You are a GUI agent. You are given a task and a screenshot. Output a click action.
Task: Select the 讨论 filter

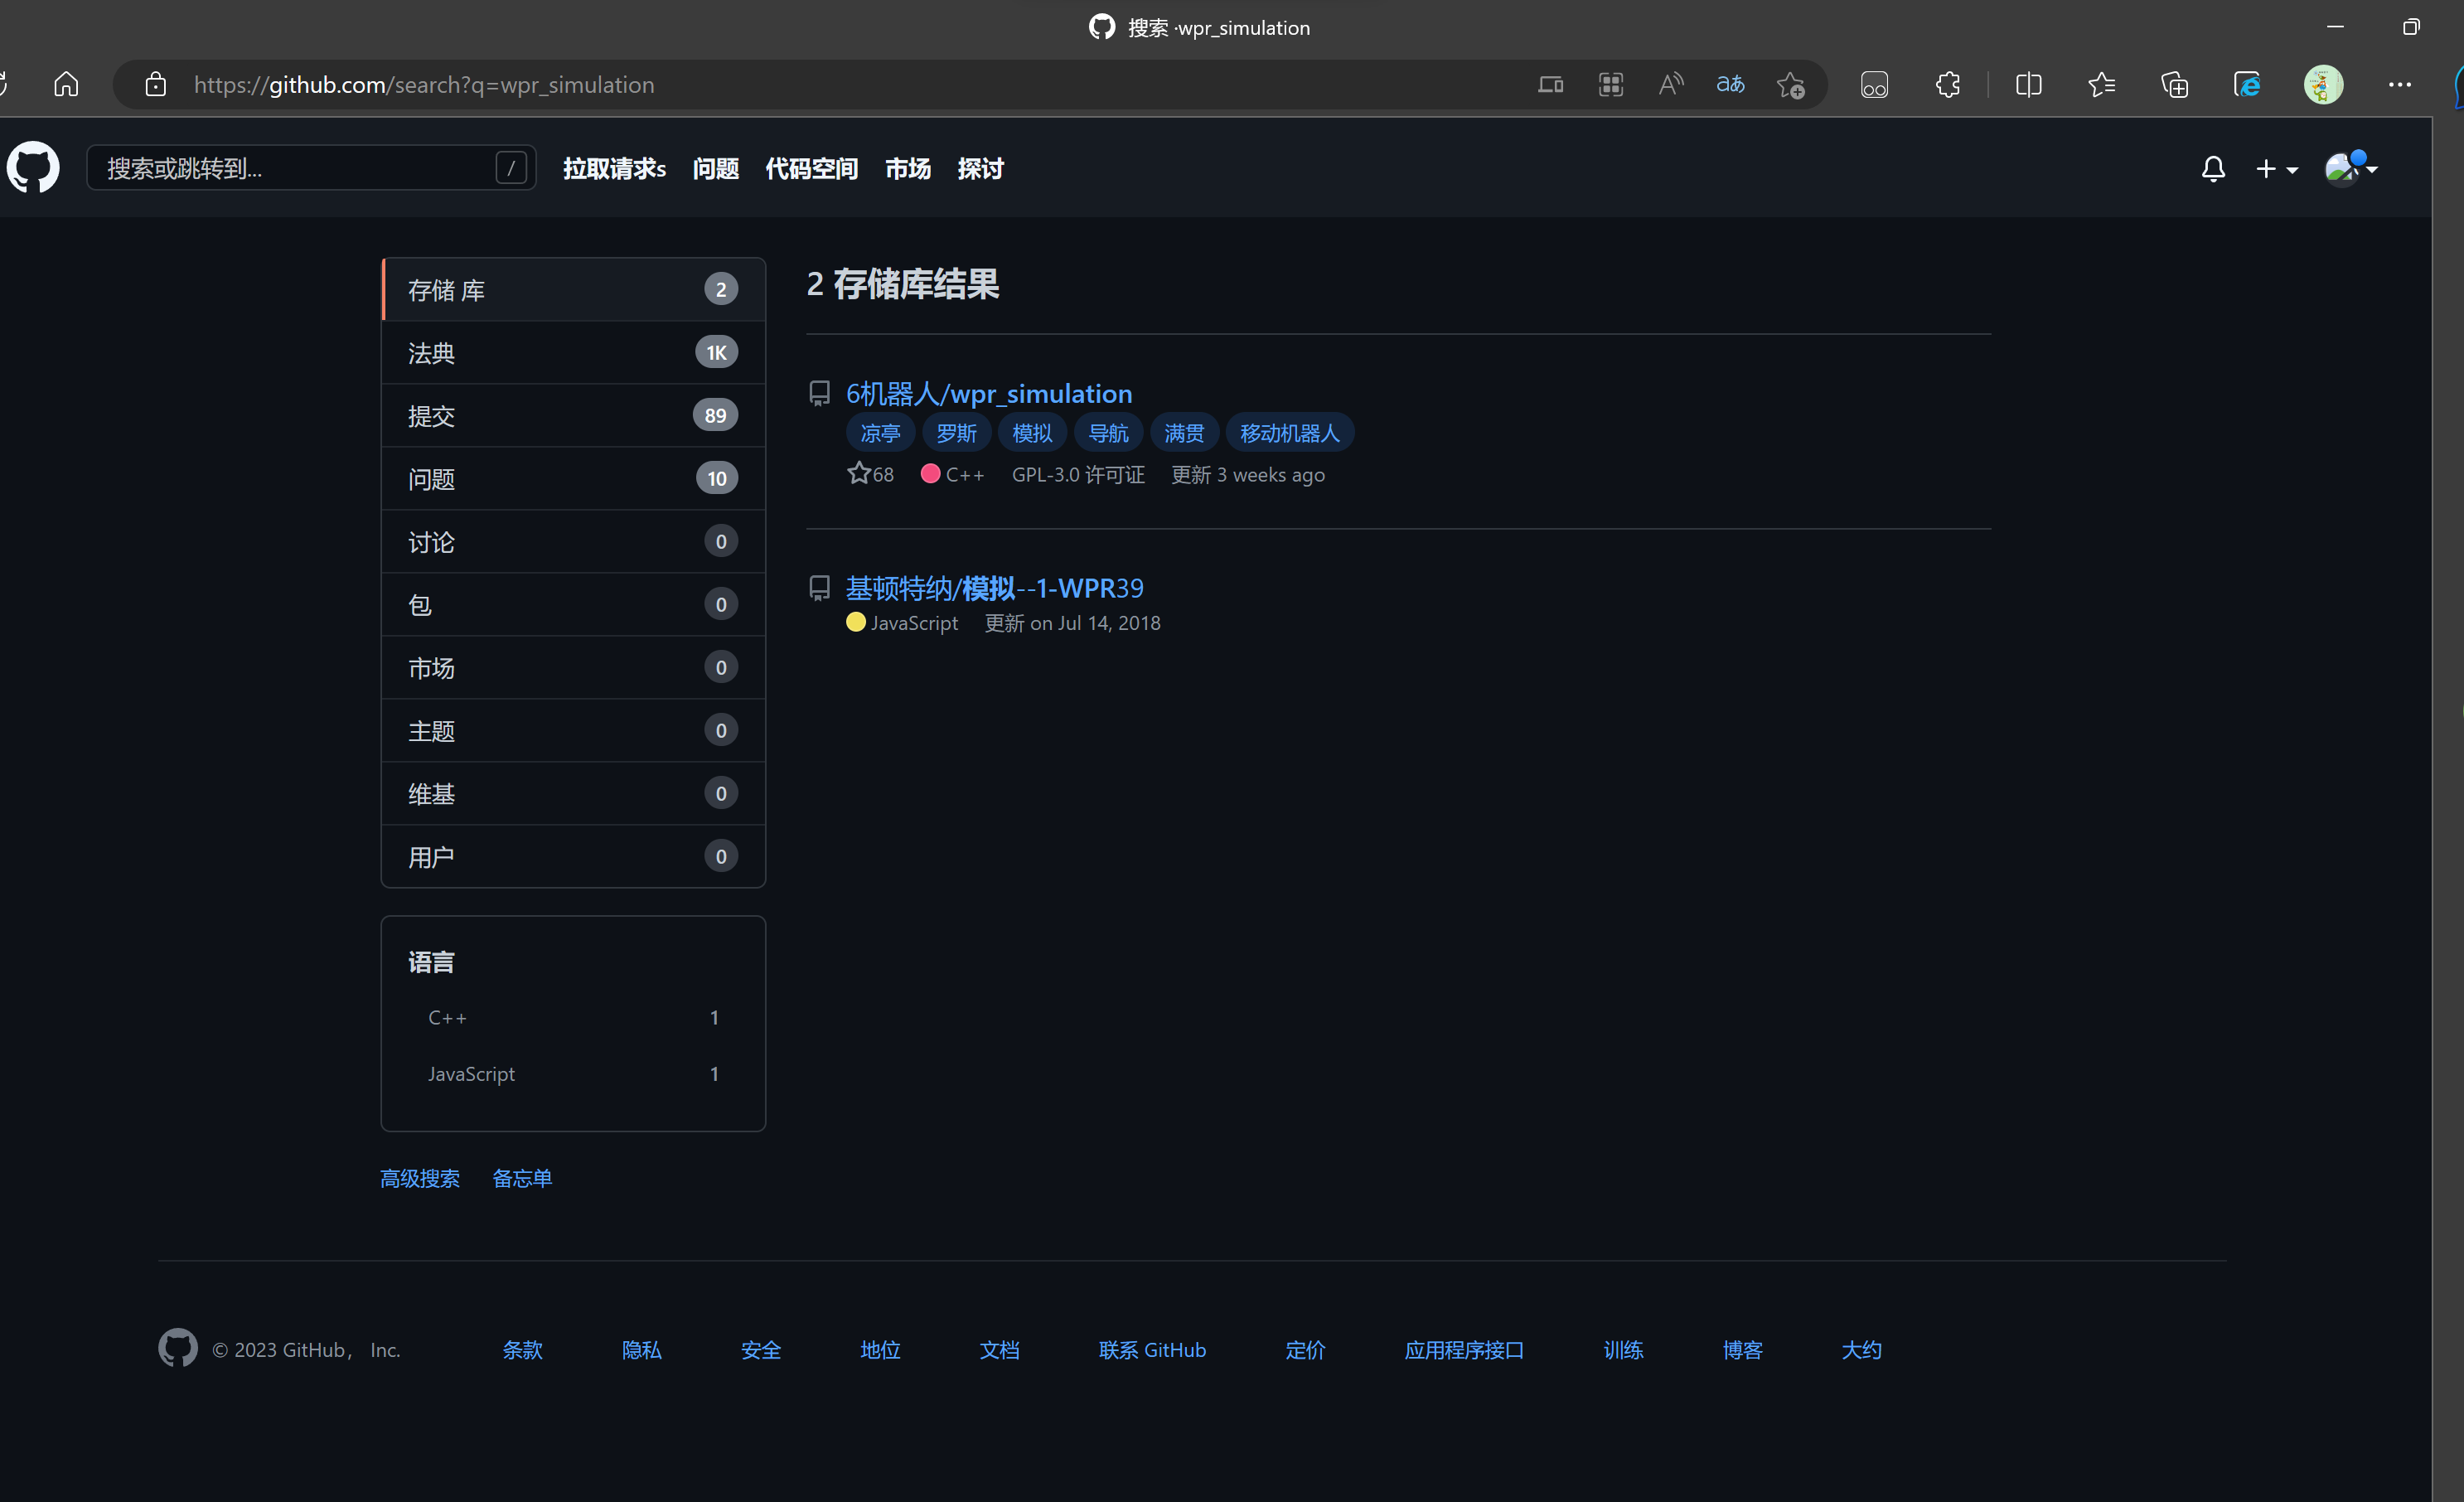(573, 541)
